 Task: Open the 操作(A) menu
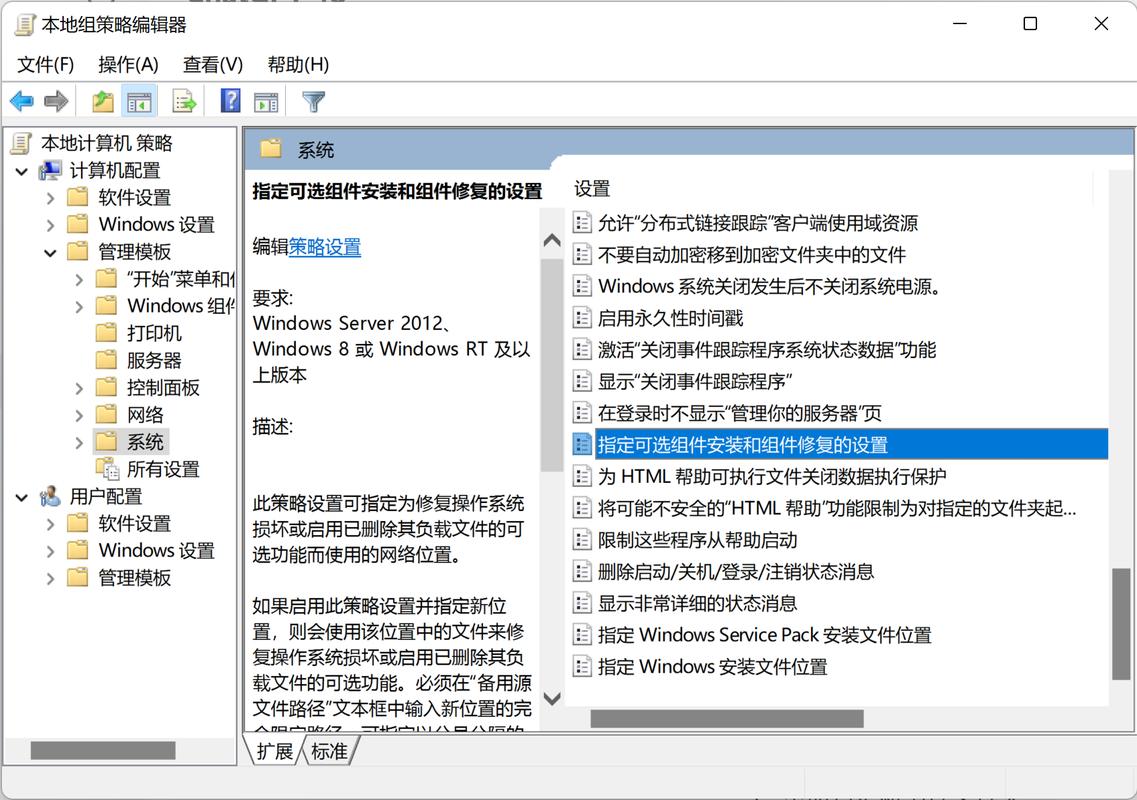pos(128,65)
